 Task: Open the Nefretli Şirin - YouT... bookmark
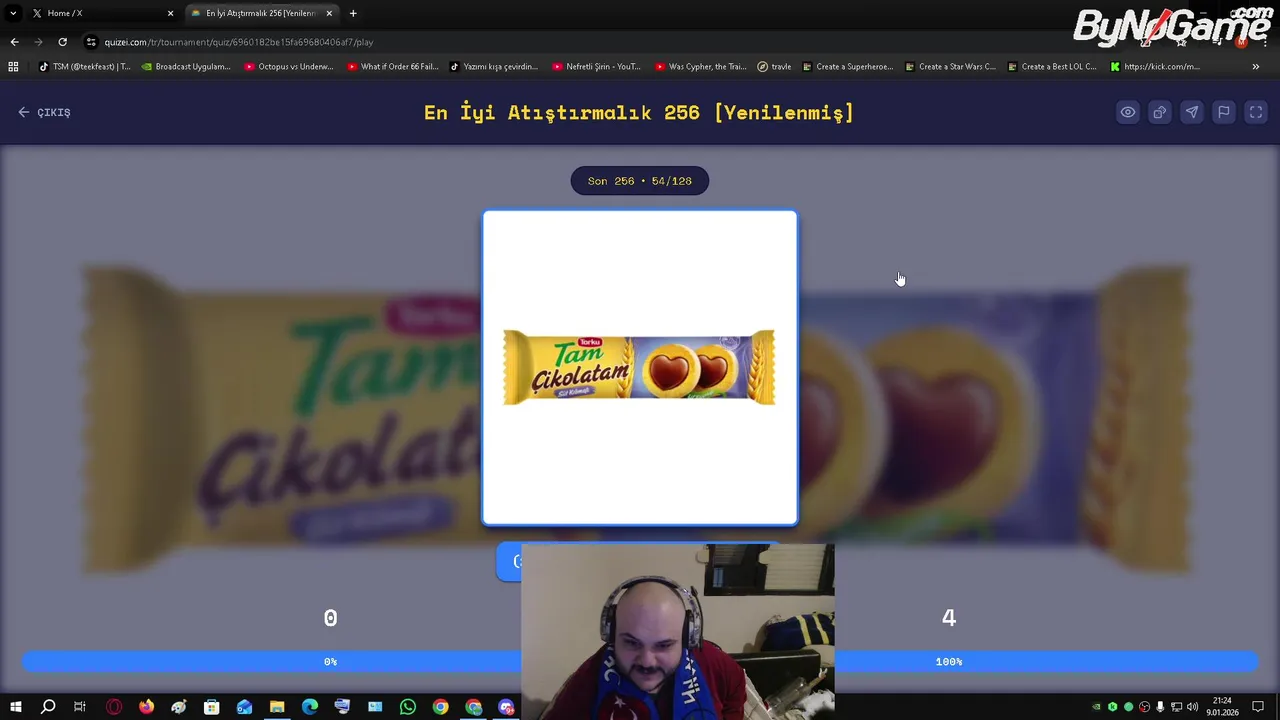(596, 67)
